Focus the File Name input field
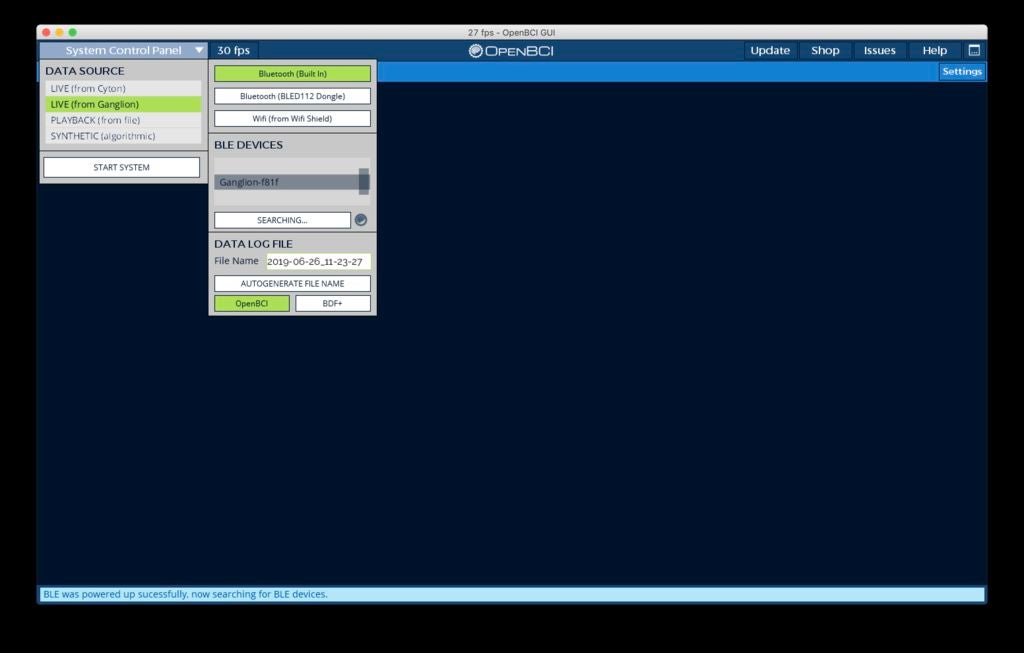 click(x=319, y=261)
